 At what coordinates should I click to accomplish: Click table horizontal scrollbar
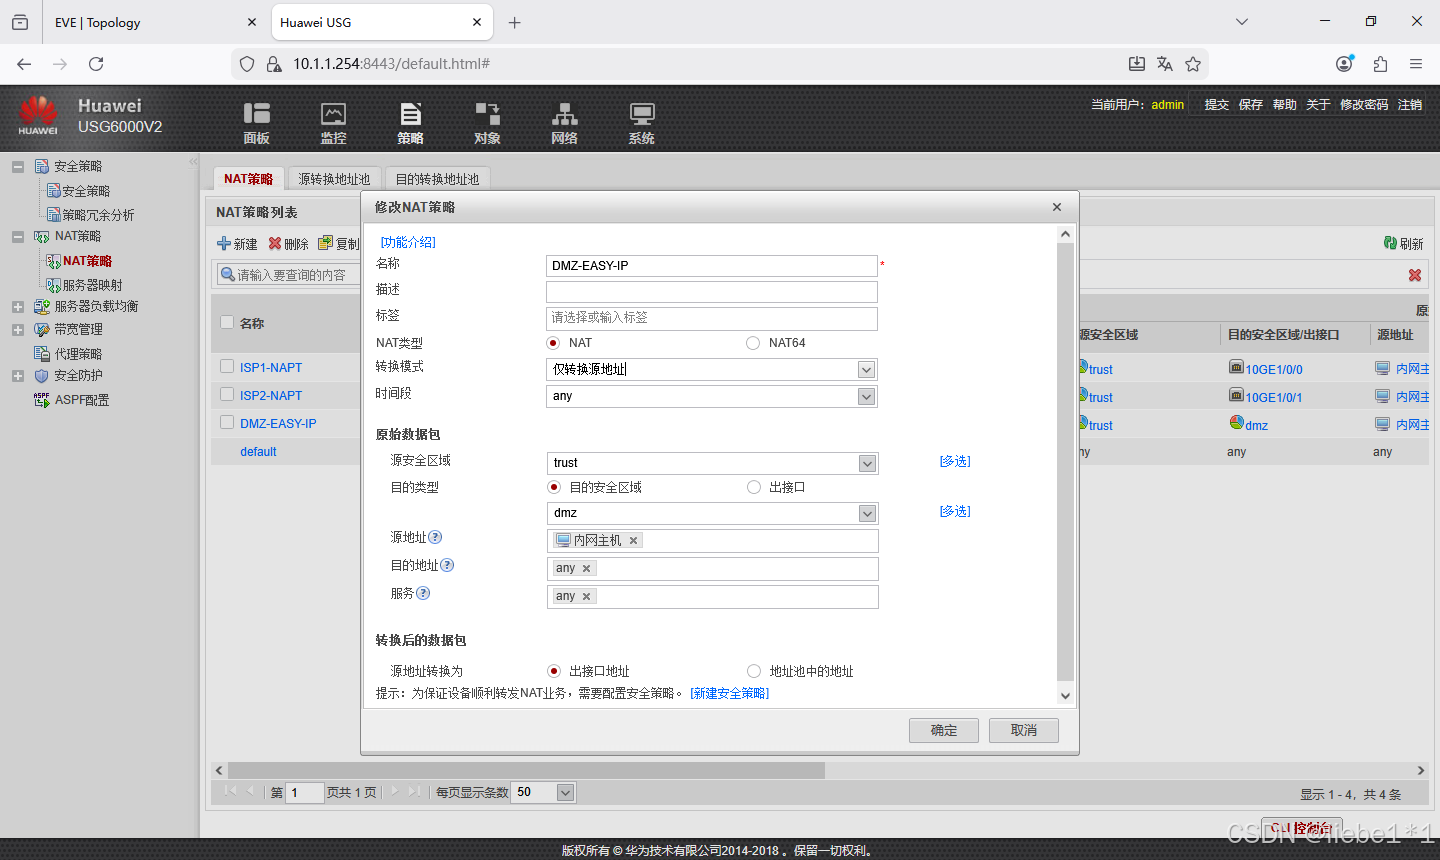click(x=526, y=770)
